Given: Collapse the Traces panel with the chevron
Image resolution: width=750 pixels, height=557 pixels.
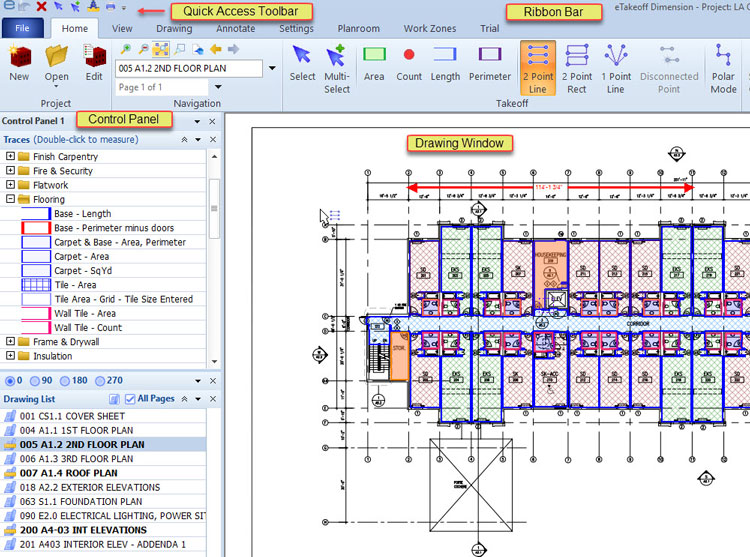Looking at the screenshot, I should tap(184, 140).
